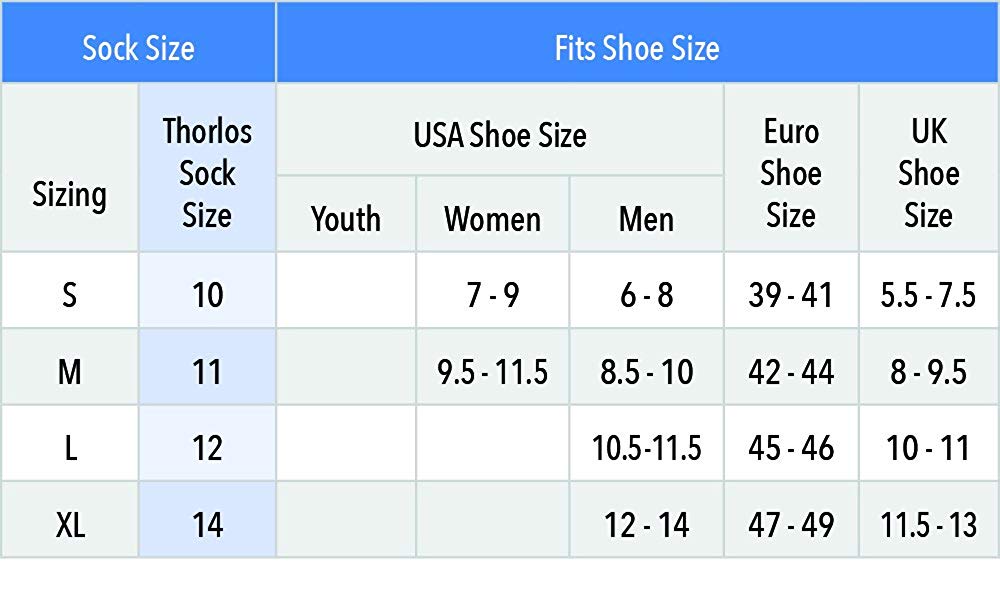Select the Thorlos Sock Size column heading

(x=207, y=168)
